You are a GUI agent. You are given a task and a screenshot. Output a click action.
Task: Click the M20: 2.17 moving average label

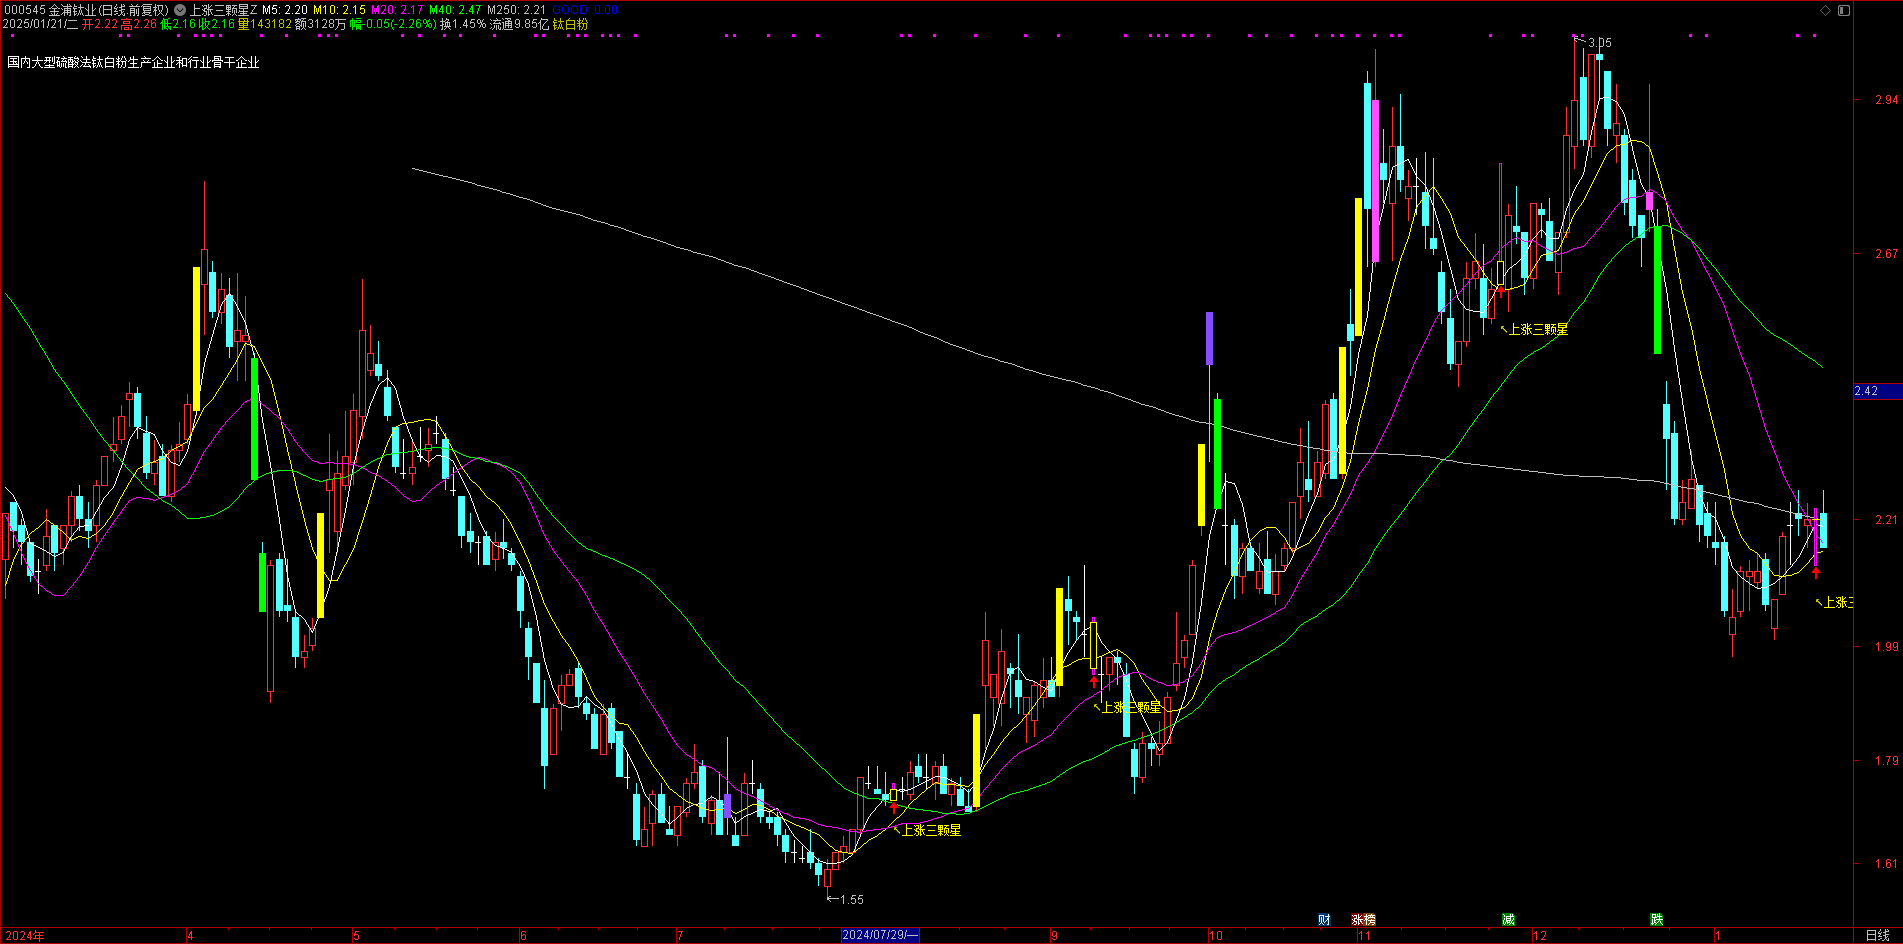398,10
